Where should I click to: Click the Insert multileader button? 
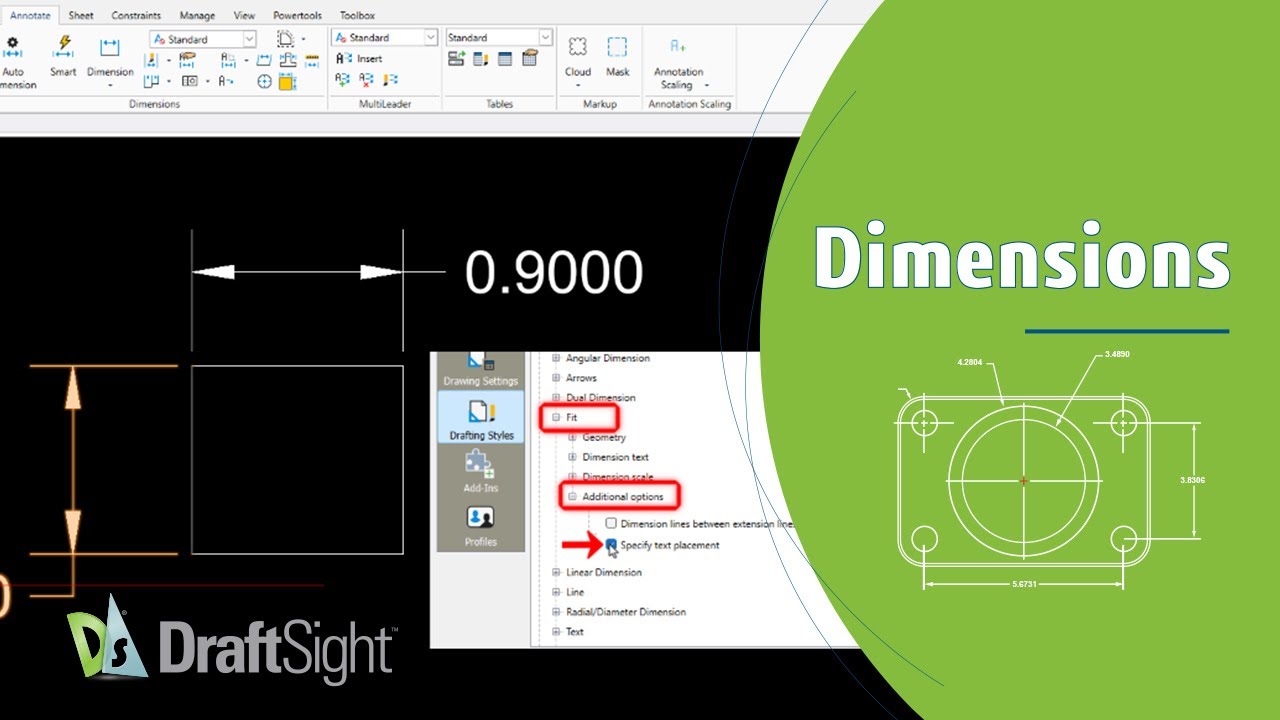tap(359, 59)
